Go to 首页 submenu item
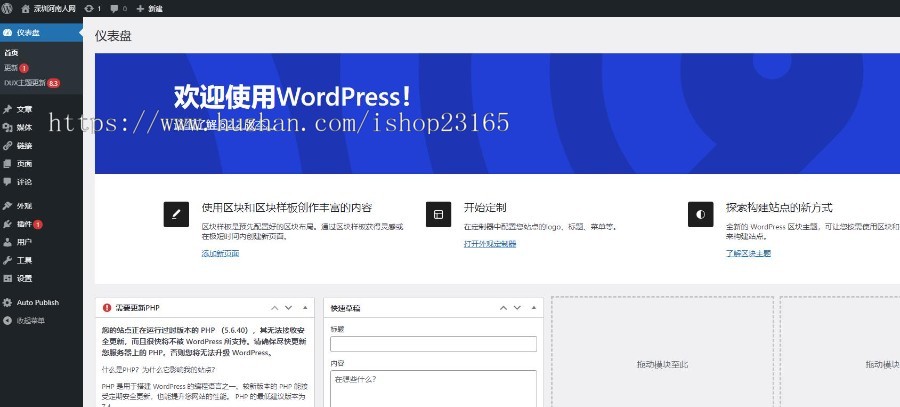Screen dimensions: 900x407 point(11,53)
